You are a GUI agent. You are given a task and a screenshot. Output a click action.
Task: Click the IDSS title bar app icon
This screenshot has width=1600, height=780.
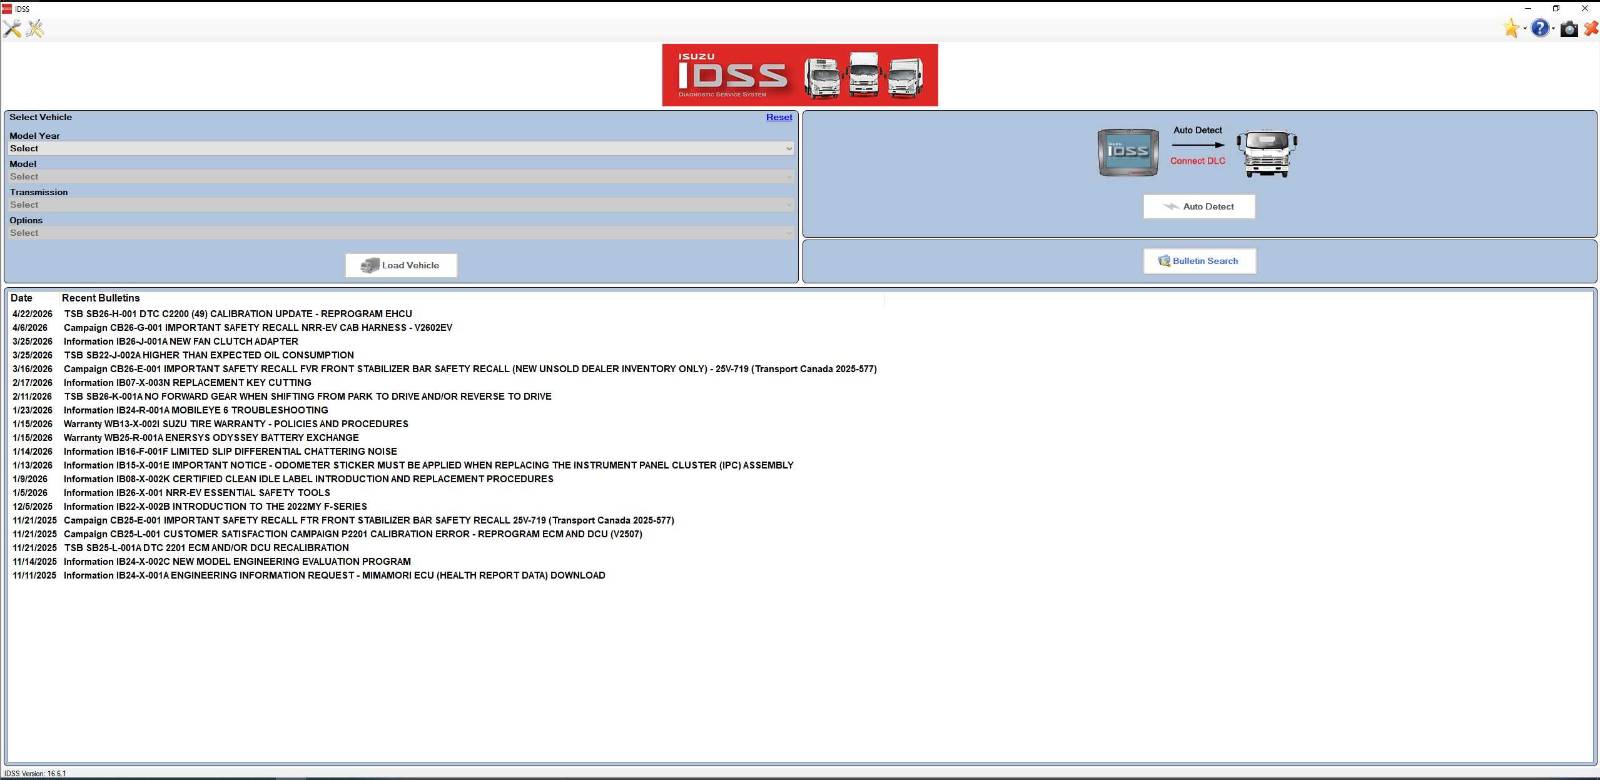6,8
